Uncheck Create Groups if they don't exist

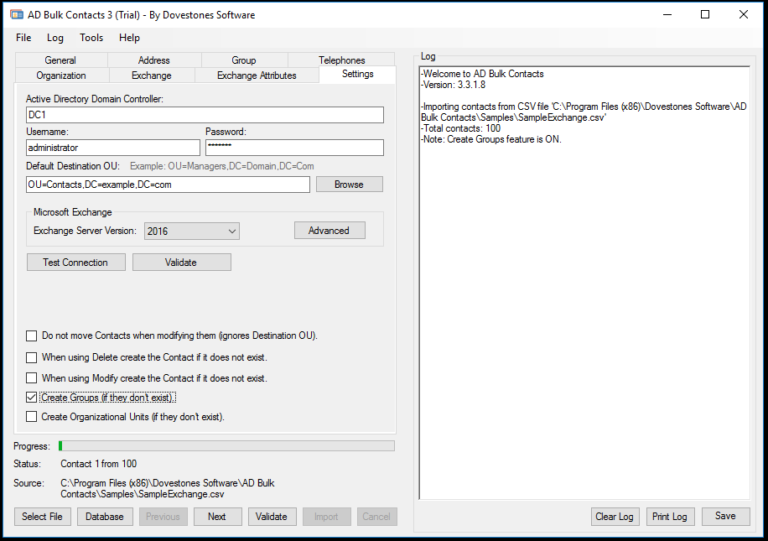coord(31,398)
